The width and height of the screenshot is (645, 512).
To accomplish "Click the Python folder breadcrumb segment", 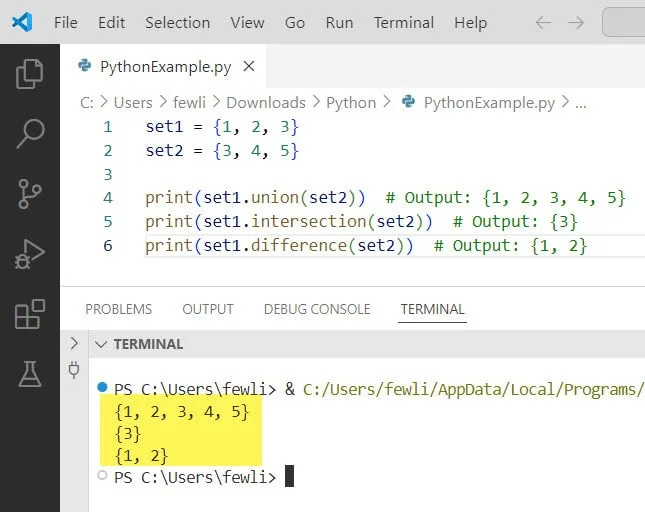I will 351,103.
